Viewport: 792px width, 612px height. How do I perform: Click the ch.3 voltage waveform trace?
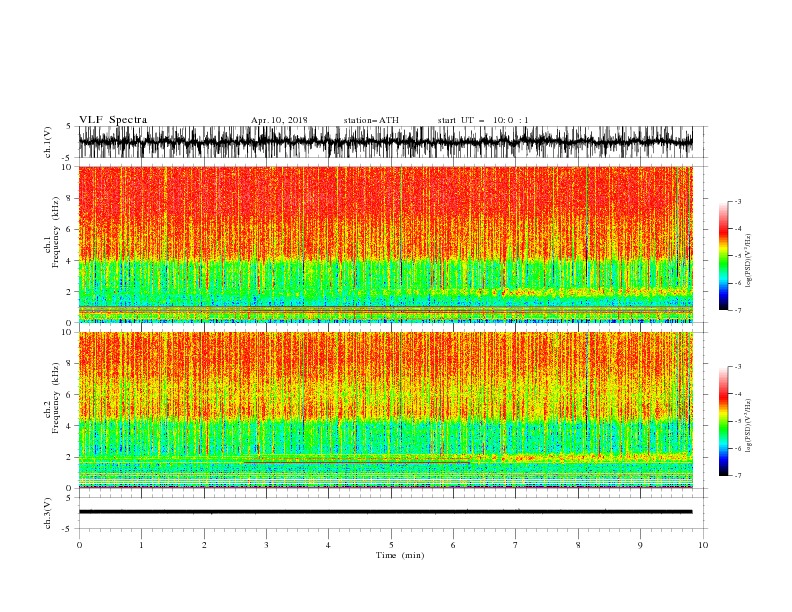386,512
